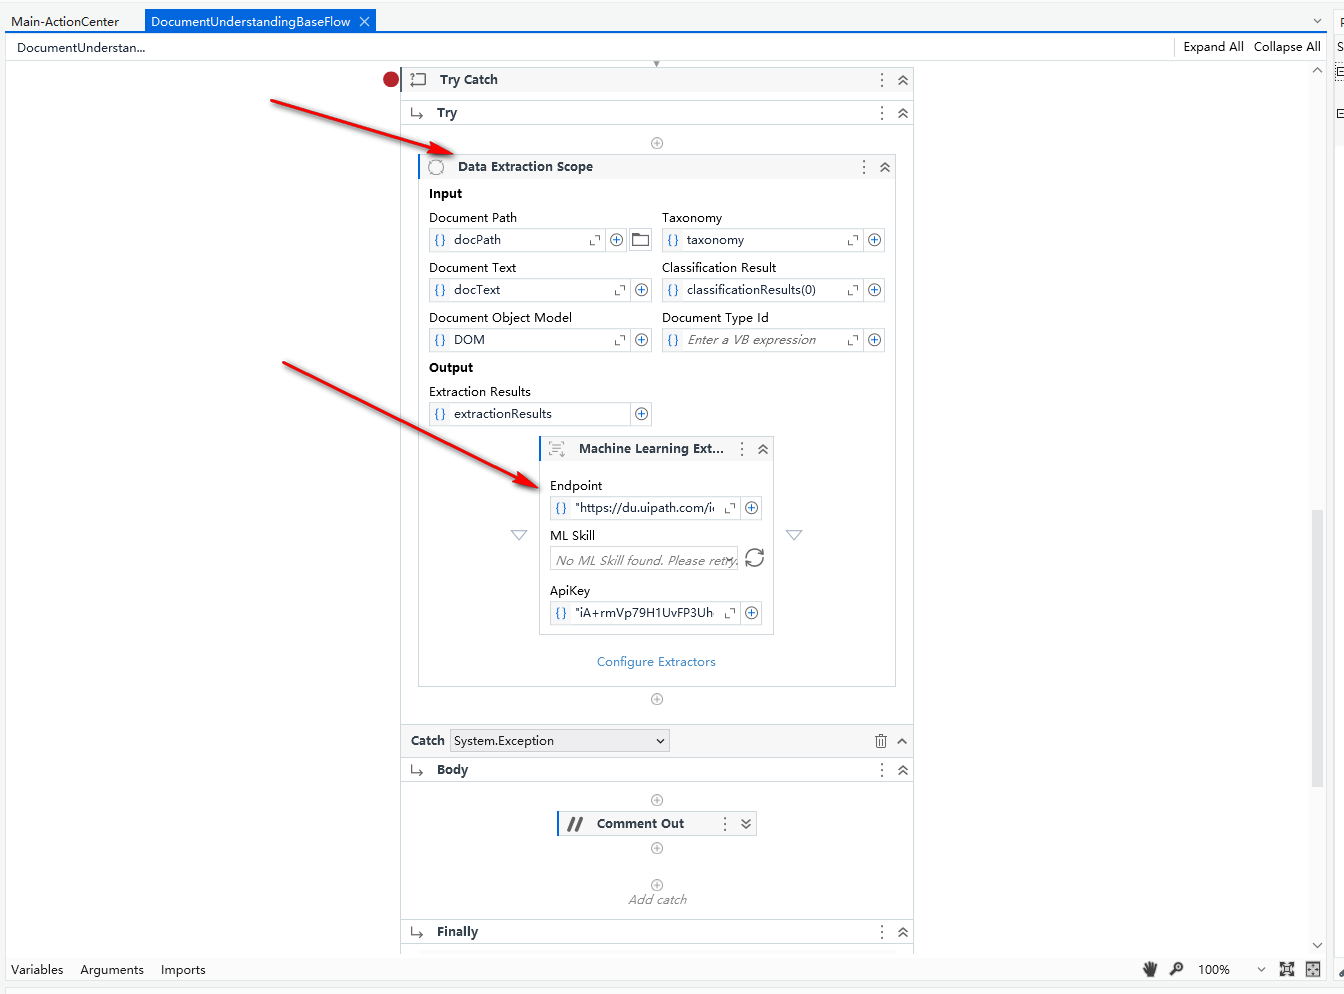Collapse the Try section

tap(903, 113)
